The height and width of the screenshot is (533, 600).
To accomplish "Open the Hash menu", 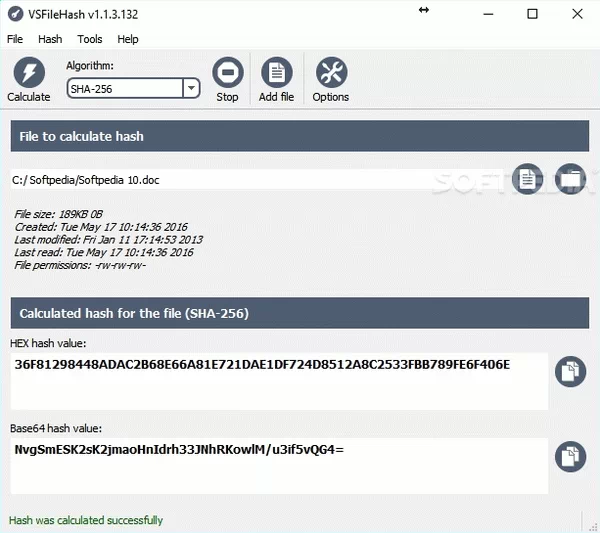I will pyautogui.click(x=50, y=39).
